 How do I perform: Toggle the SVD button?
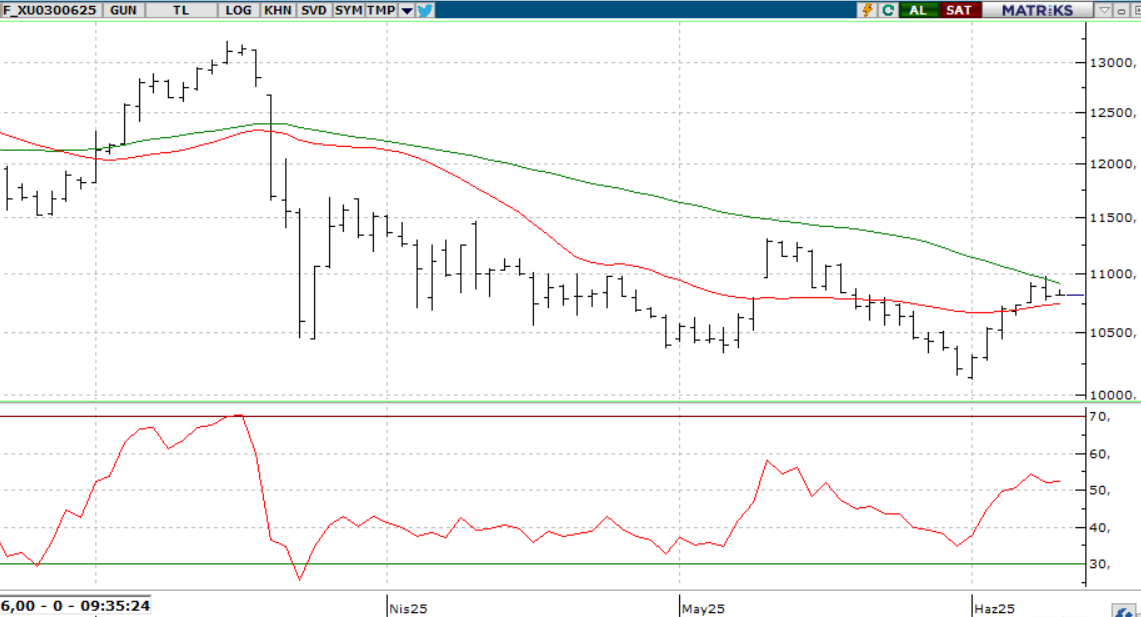pos(314,10)
